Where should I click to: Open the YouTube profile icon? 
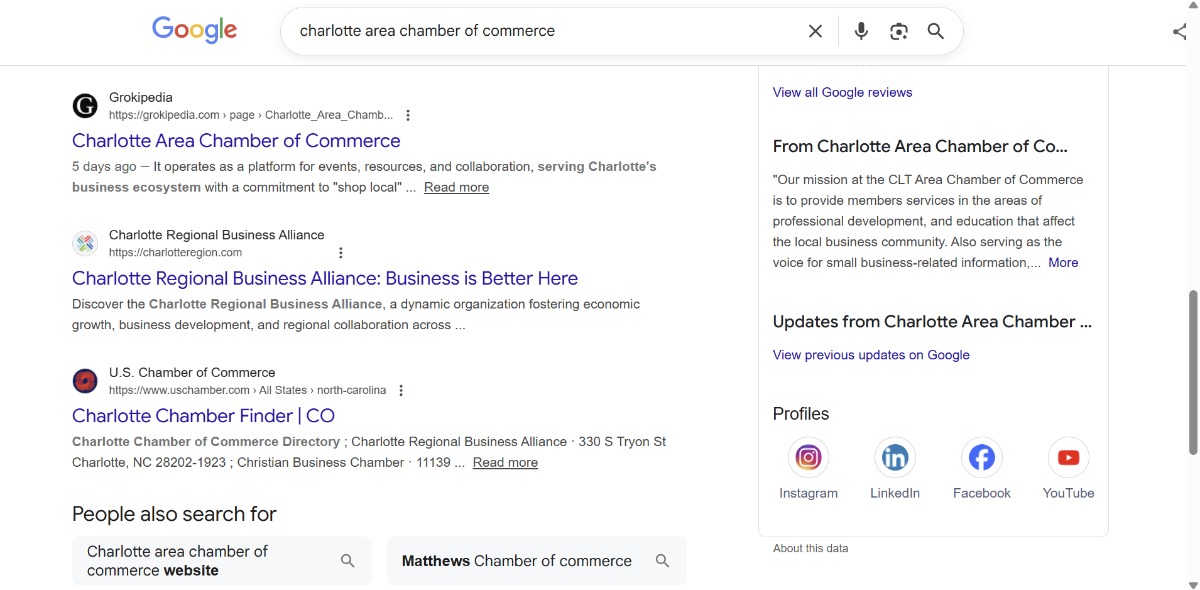pyautogui.click(x=1068, y=458)
